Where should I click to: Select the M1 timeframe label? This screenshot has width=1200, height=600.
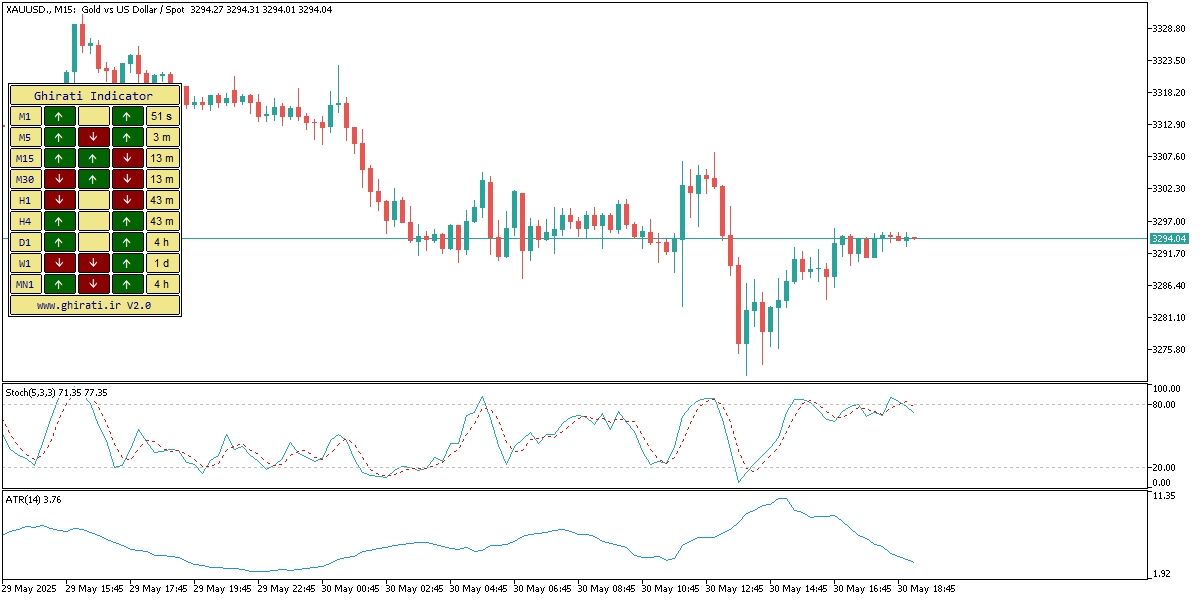[25, 116]
